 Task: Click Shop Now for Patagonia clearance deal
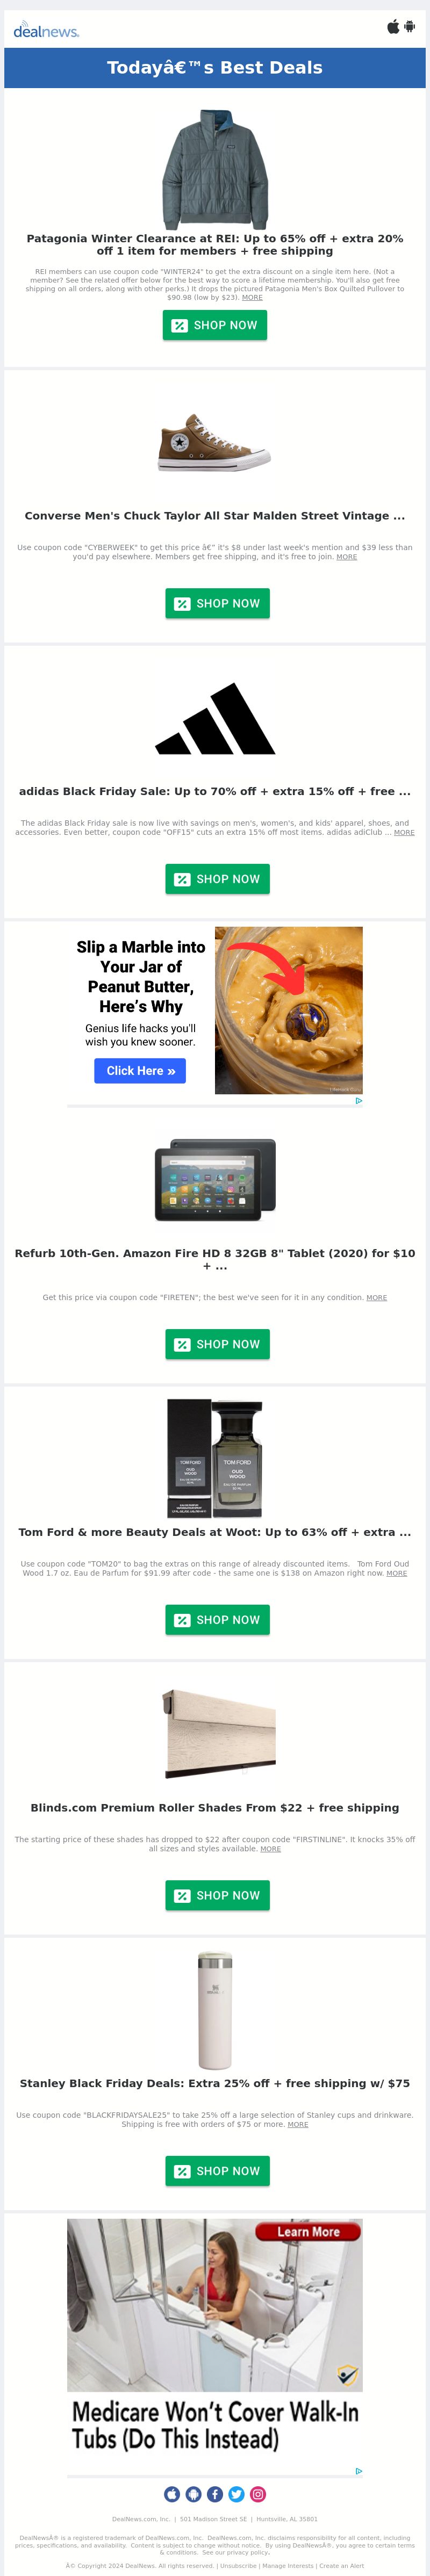tap(215, 325)
